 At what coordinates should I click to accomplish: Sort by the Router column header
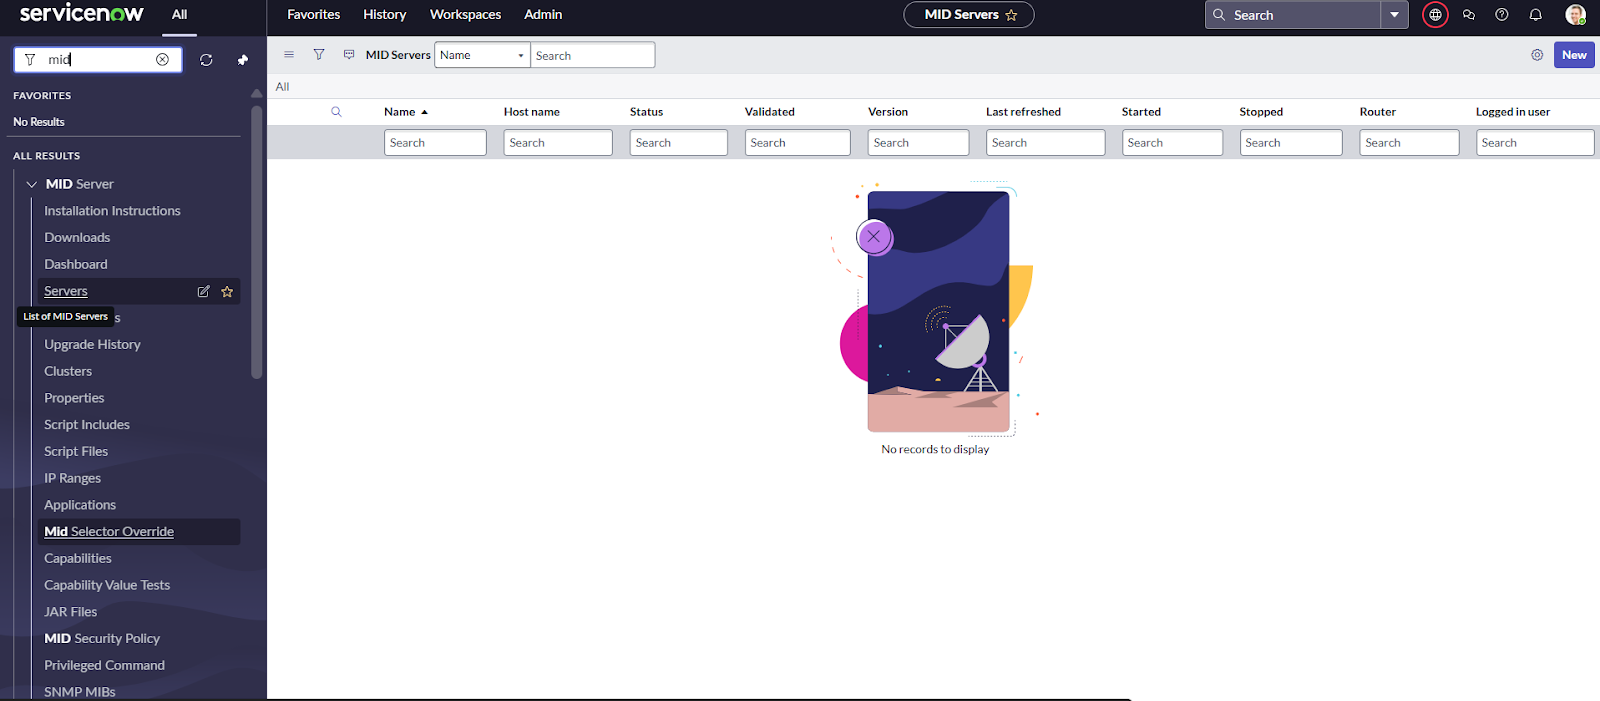pyautogui.click(x=1377, y=112)
